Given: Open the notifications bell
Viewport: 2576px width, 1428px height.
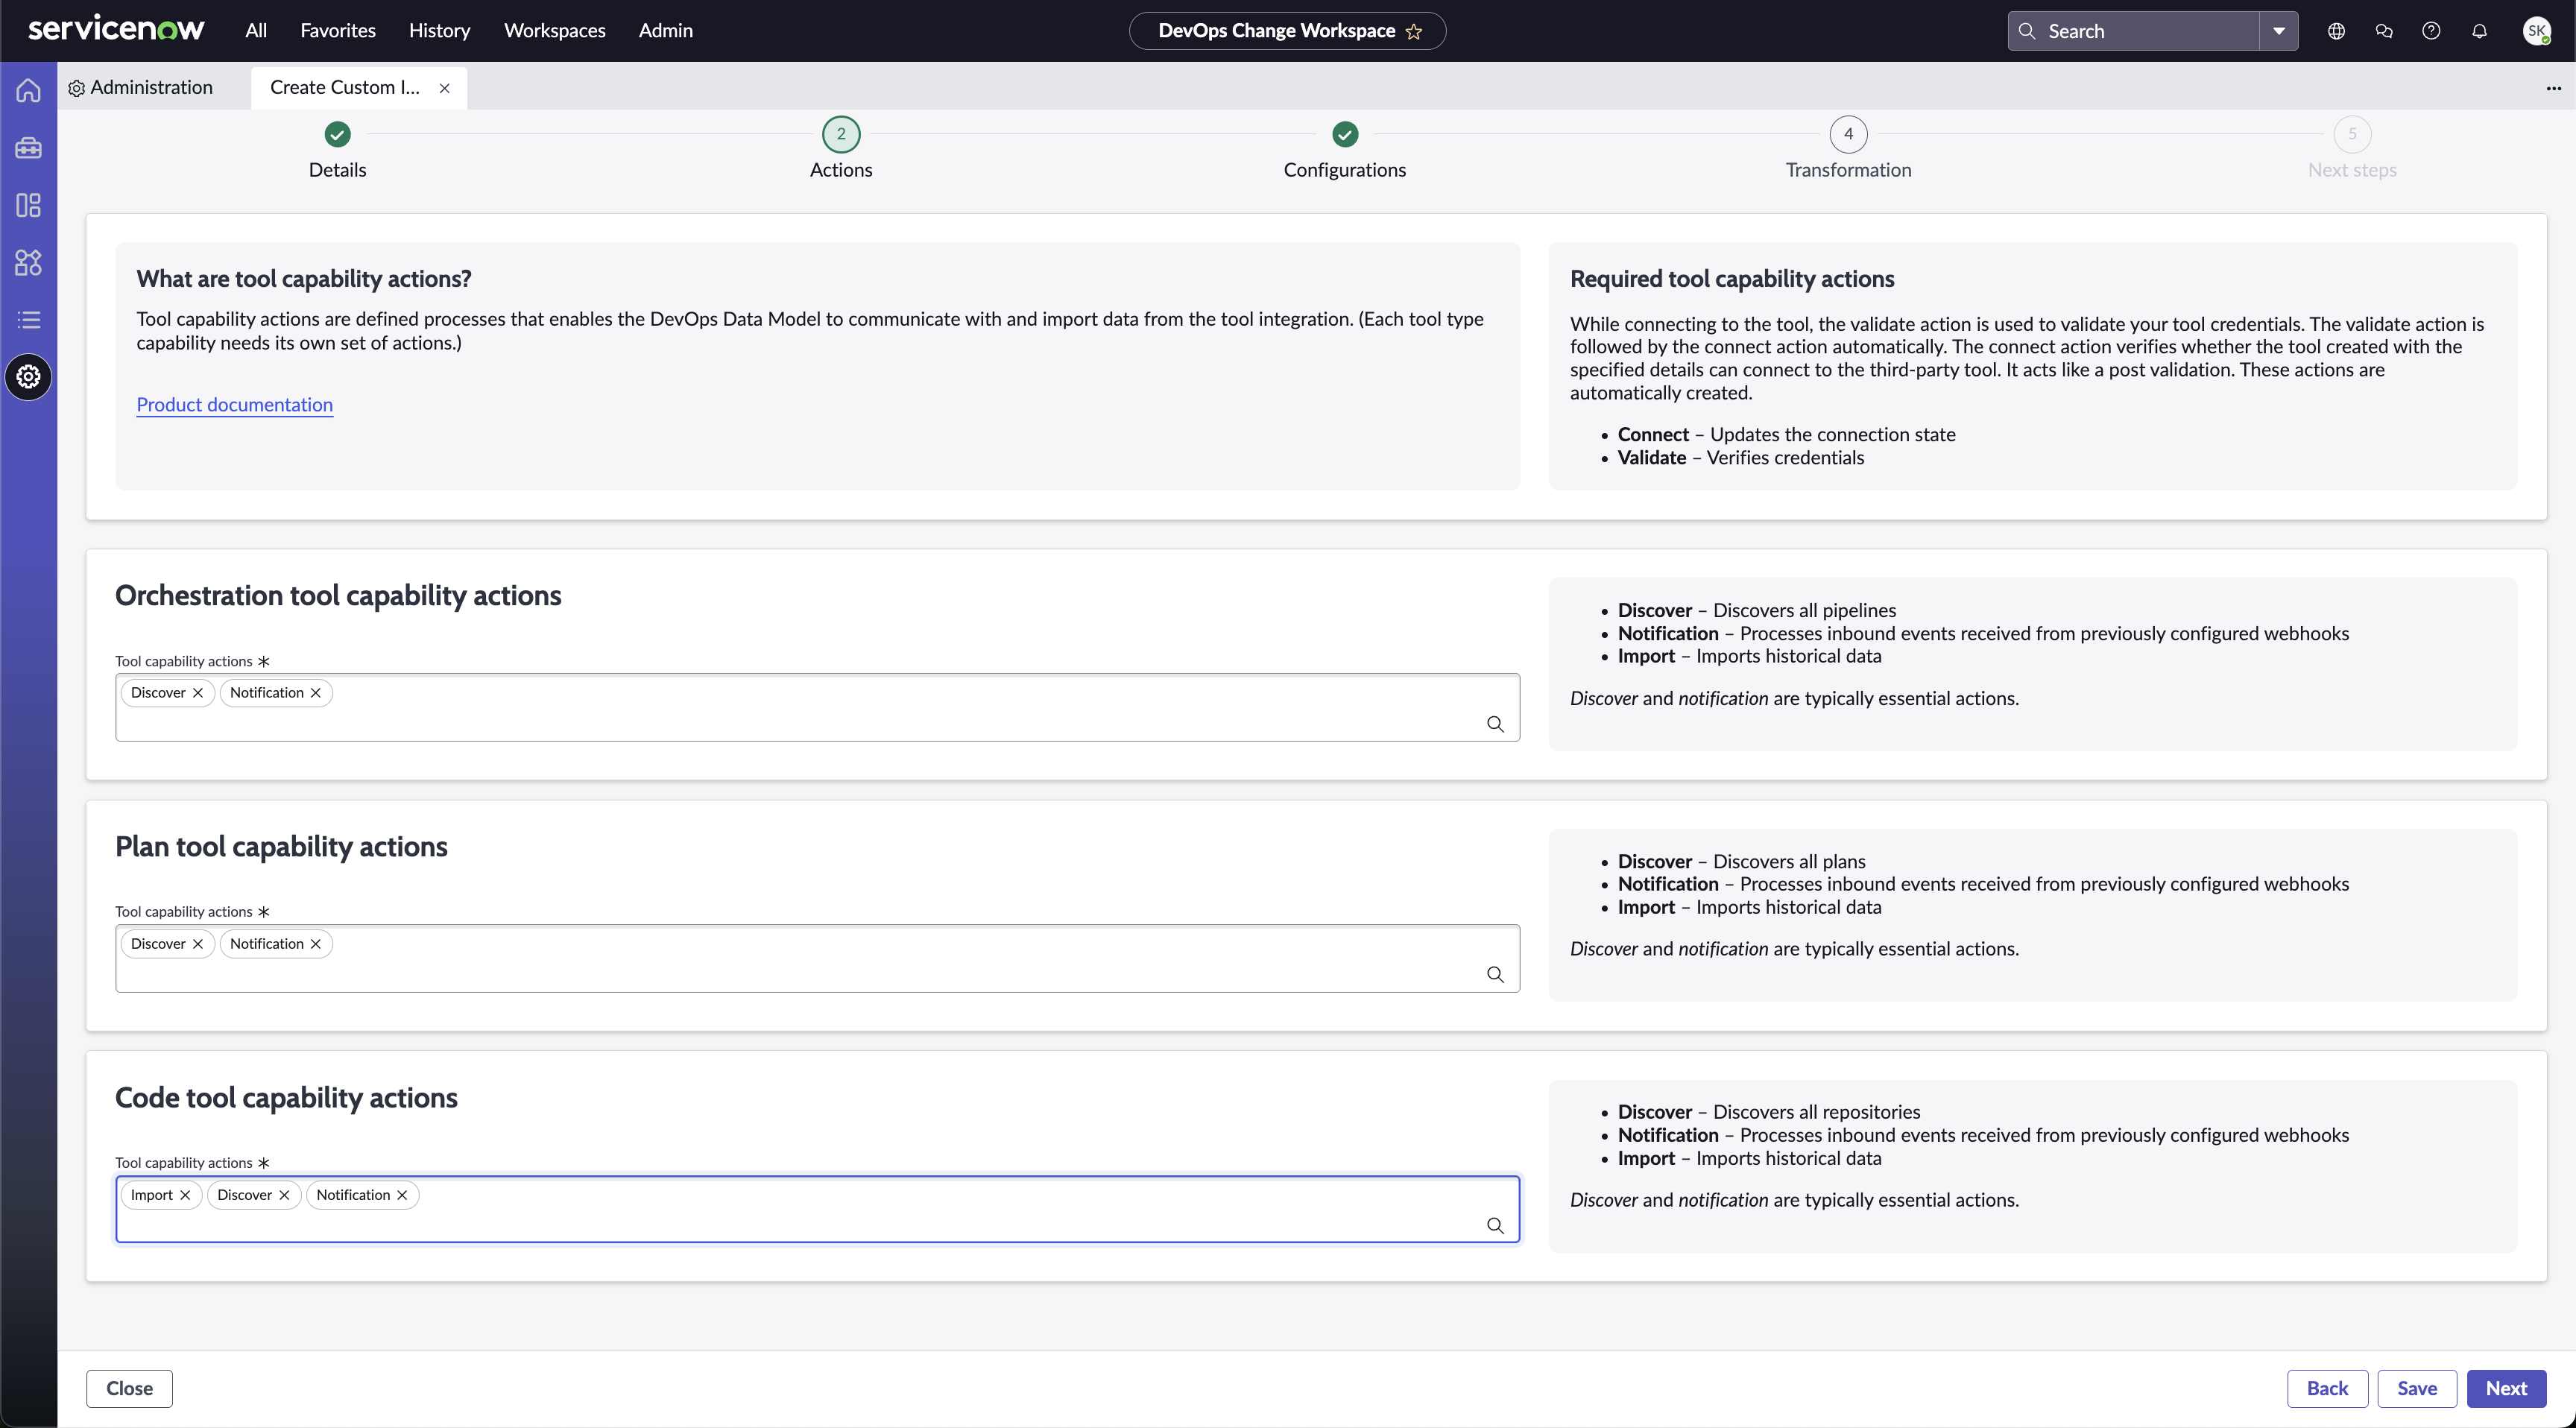Looking at the screenshot, I should pos(2479,31).
